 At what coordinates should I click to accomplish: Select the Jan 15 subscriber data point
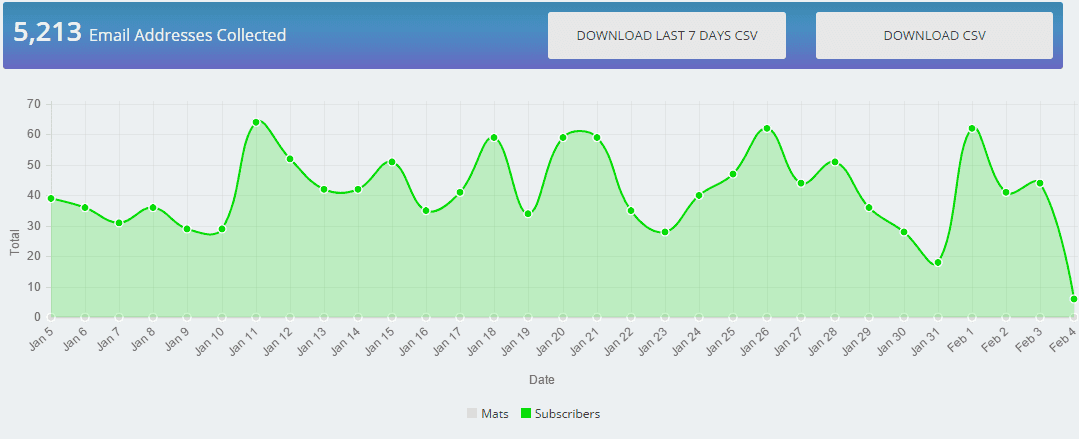pyautogui.click(x=392, y=162)
